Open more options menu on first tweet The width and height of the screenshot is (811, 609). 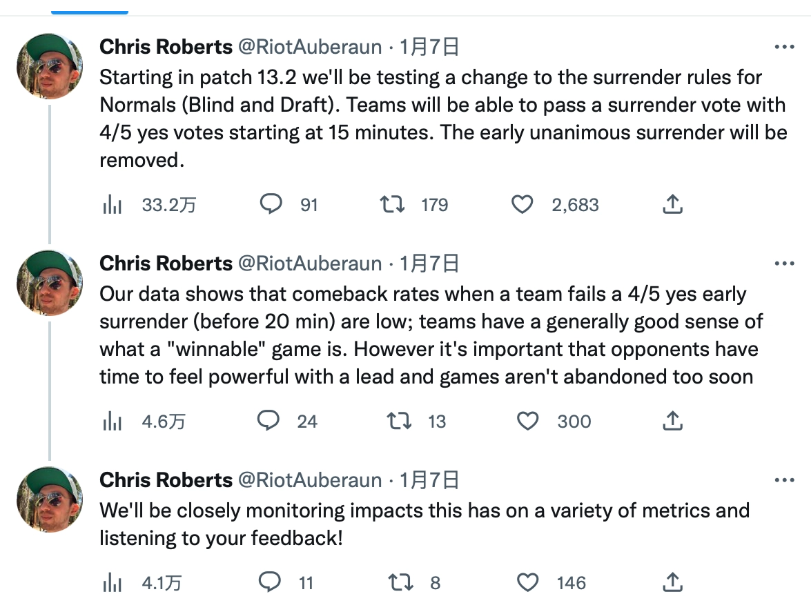[x=784, y=47]
